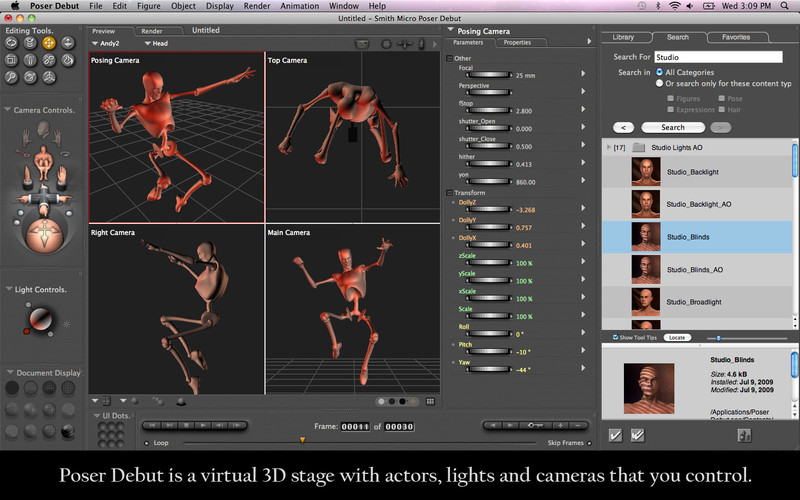Click the Wi-Fi menu bar icon

(x=674, y=6)
